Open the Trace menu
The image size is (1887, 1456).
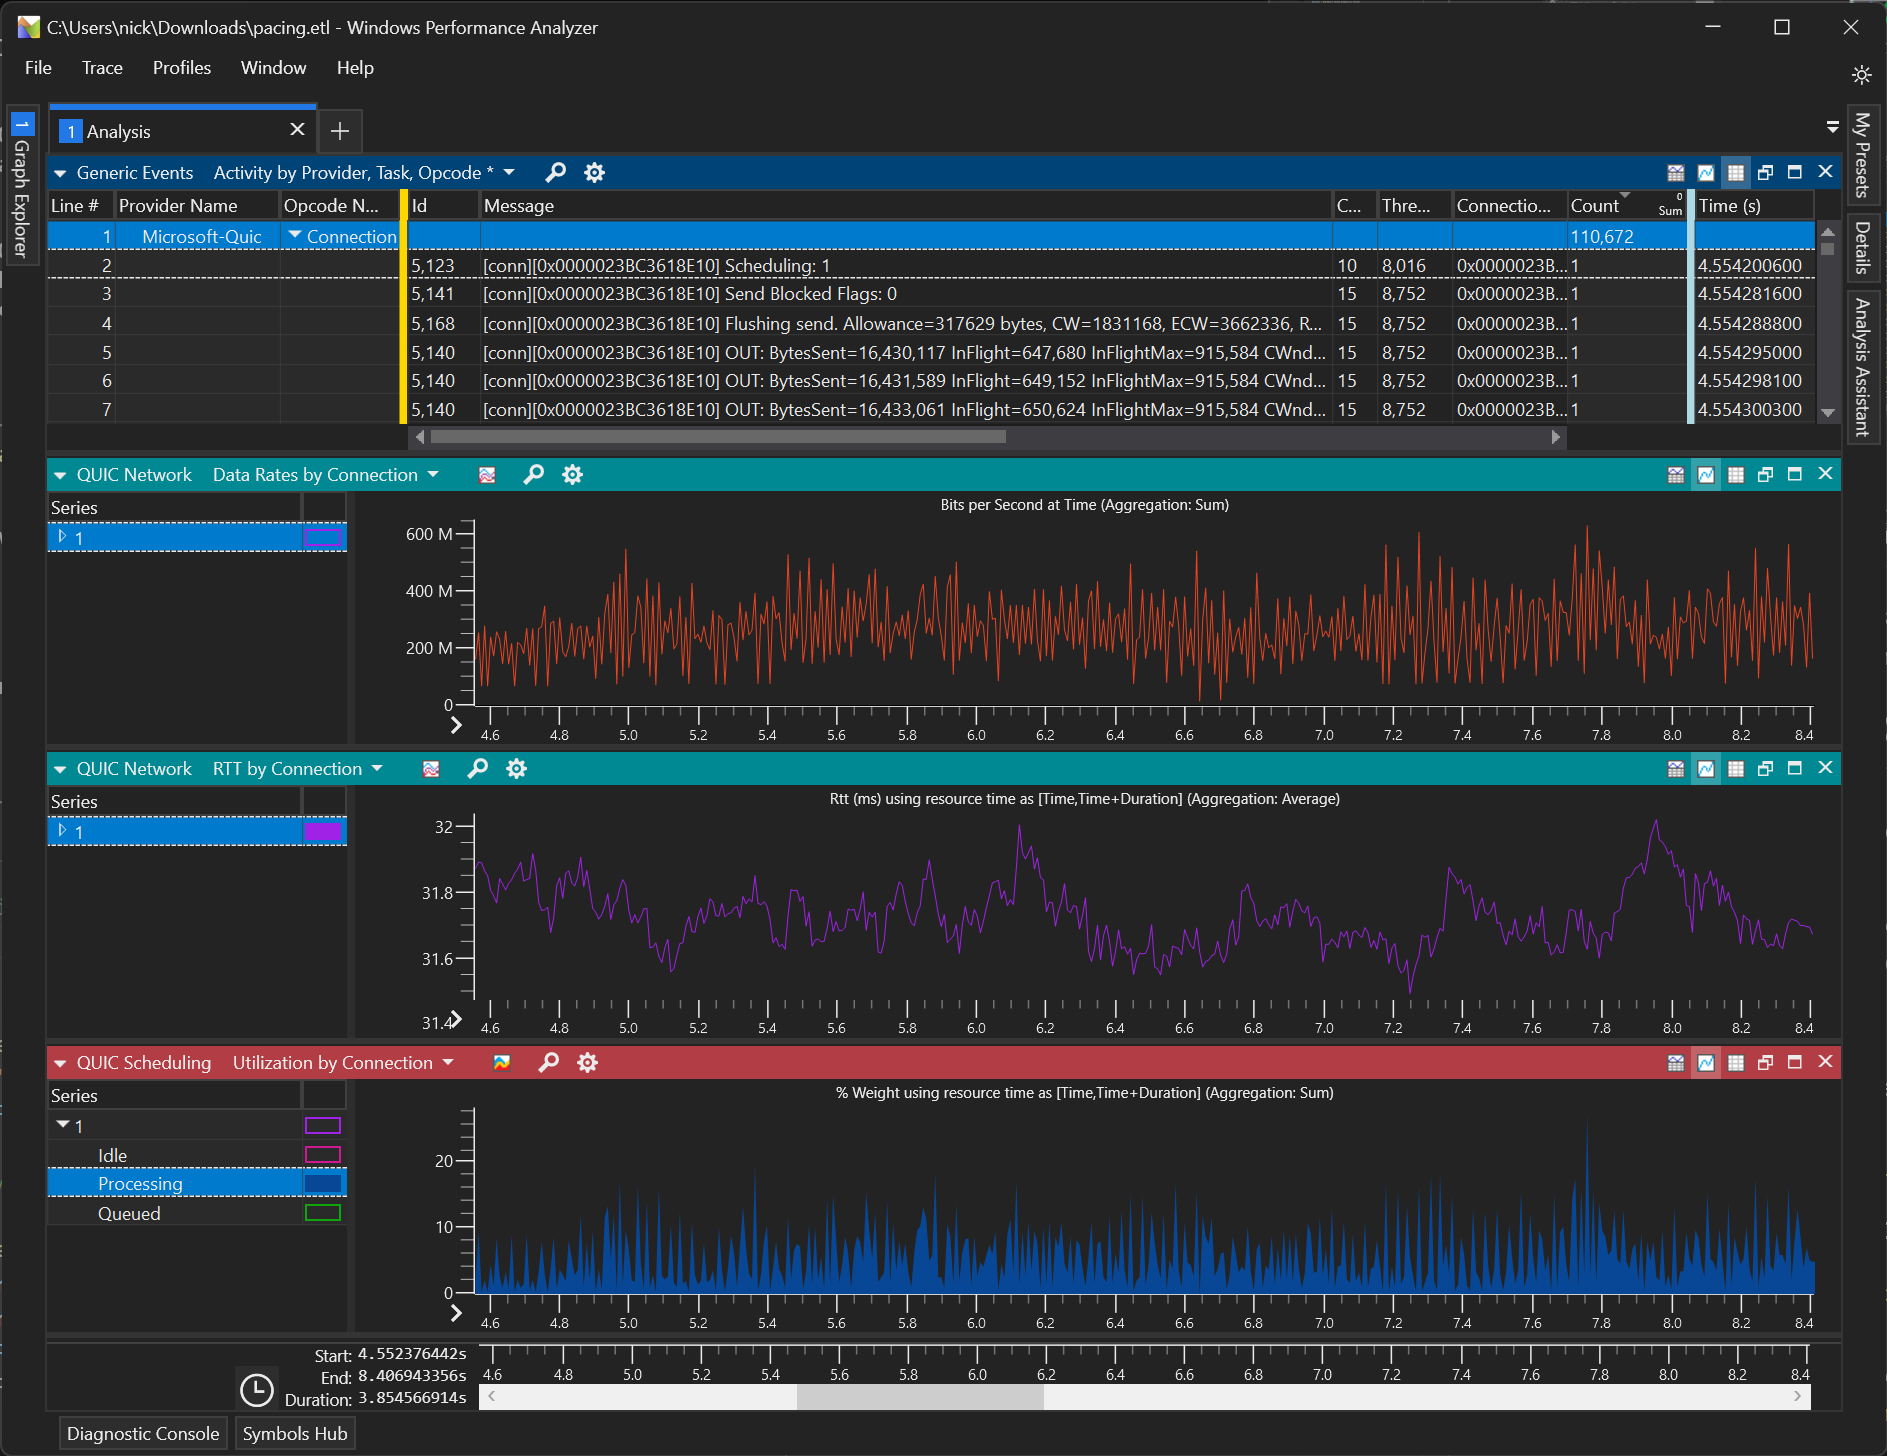point(102,68)
